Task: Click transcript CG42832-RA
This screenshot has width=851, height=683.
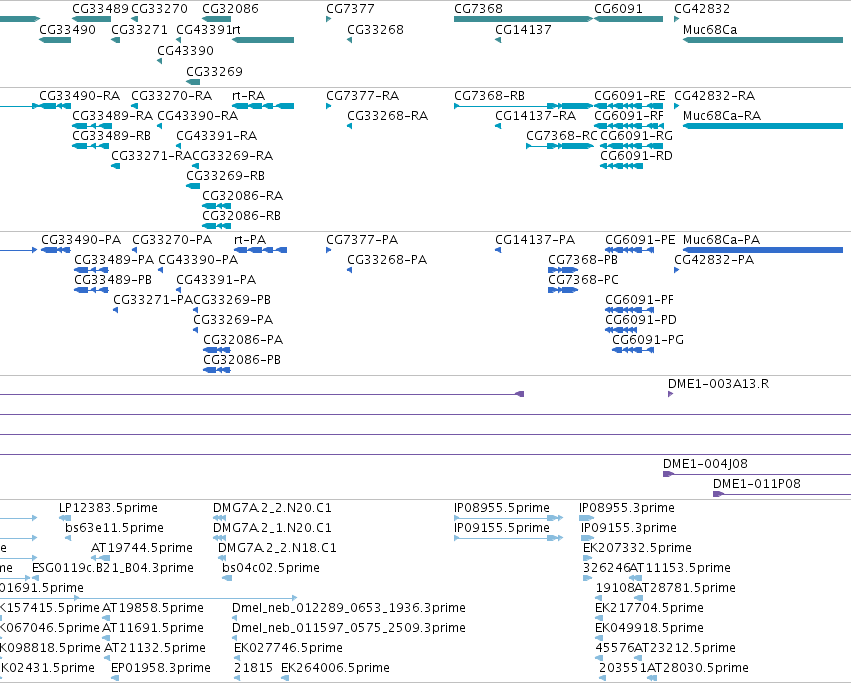Action: [714, 96]
